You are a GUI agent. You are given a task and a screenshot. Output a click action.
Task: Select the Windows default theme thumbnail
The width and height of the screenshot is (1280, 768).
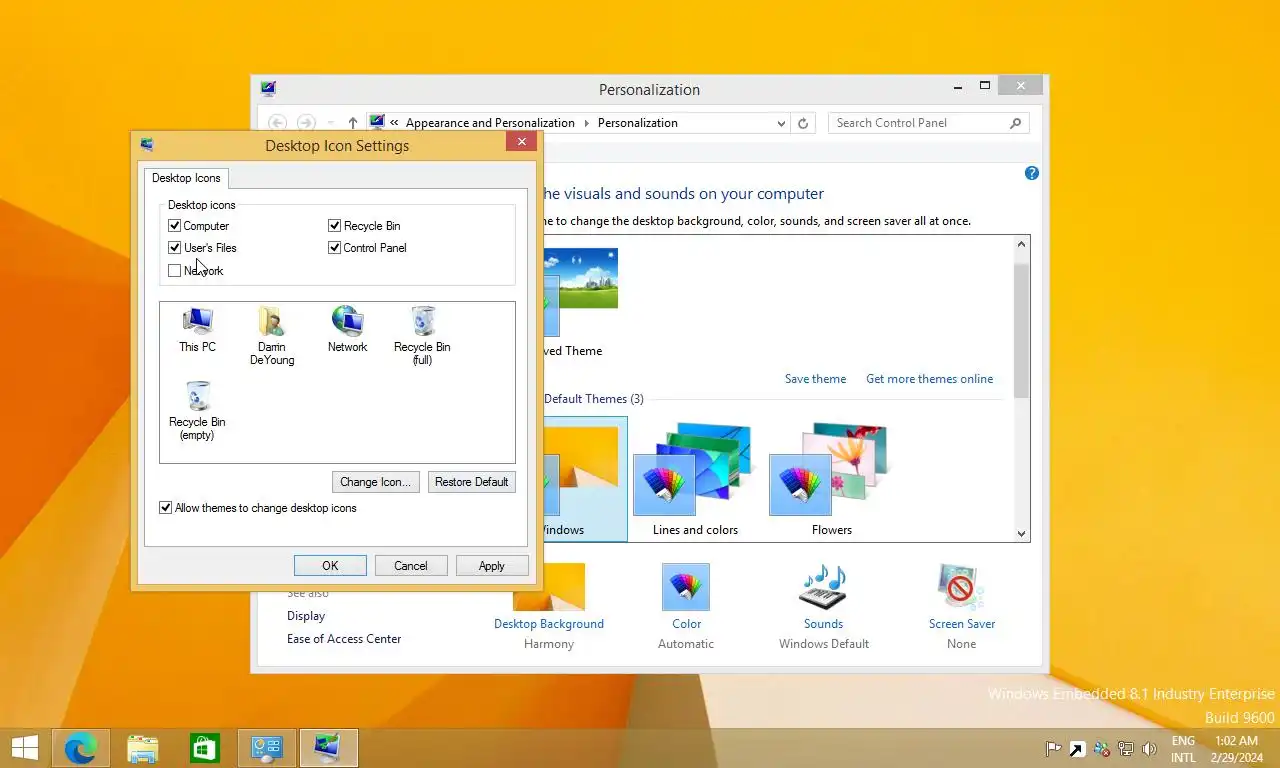tap(585, 480)
